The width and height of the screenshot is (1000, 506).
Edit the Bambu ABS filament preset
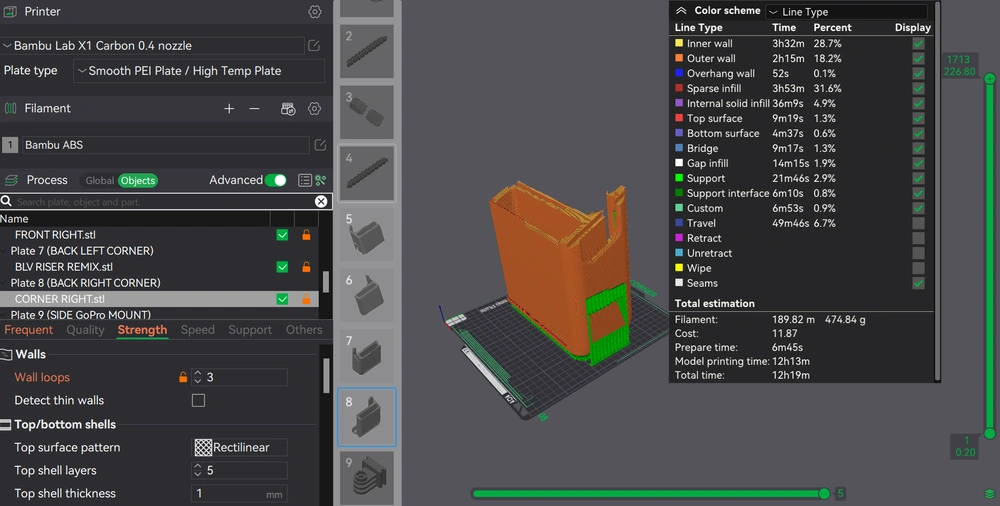(320, 145)
